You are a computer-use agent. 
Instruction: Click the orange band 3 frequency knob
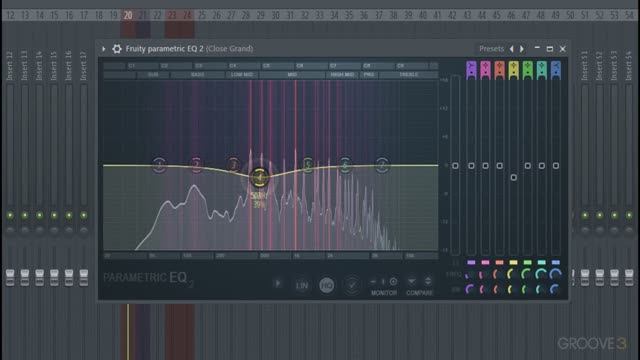coord(498,275)
